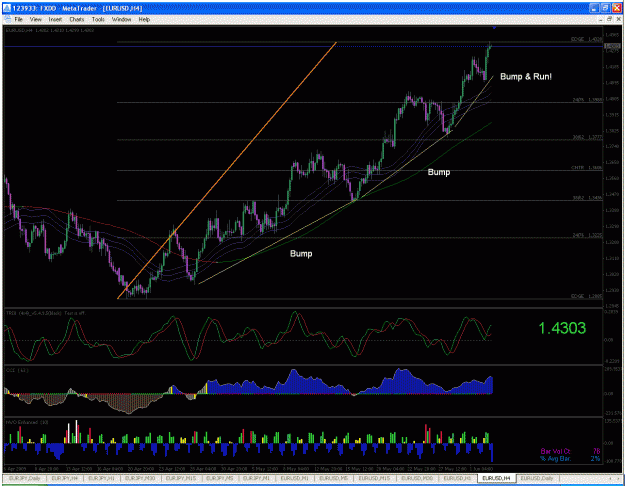The height and width of the screenshot is (486, 625).
Task: Minimize the inner chart window
Action: click(601, 19)
